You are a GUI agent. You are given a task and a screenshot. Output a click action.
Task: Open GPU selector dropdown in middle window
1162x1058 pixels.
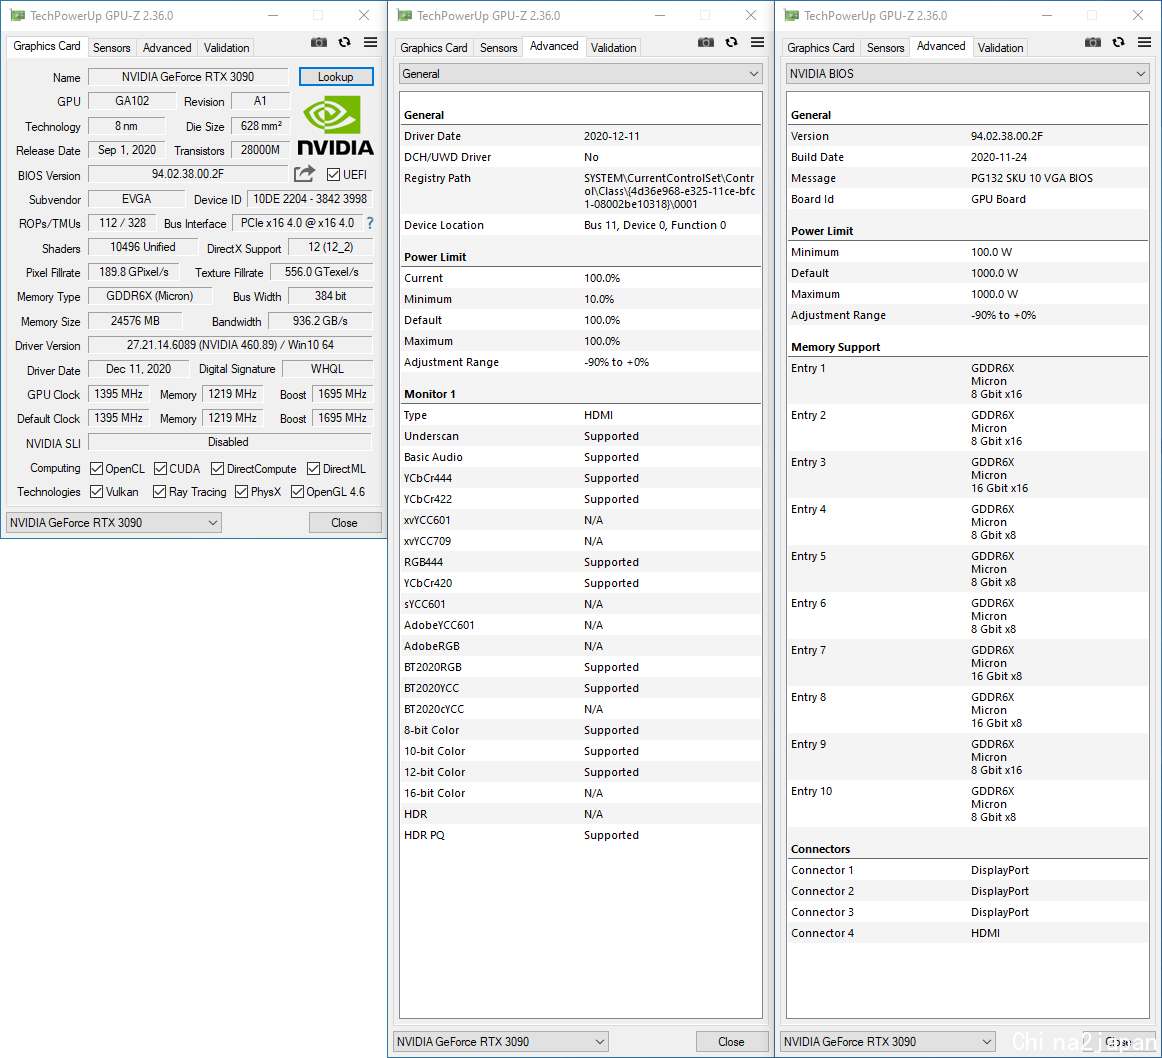[500, 1042]
